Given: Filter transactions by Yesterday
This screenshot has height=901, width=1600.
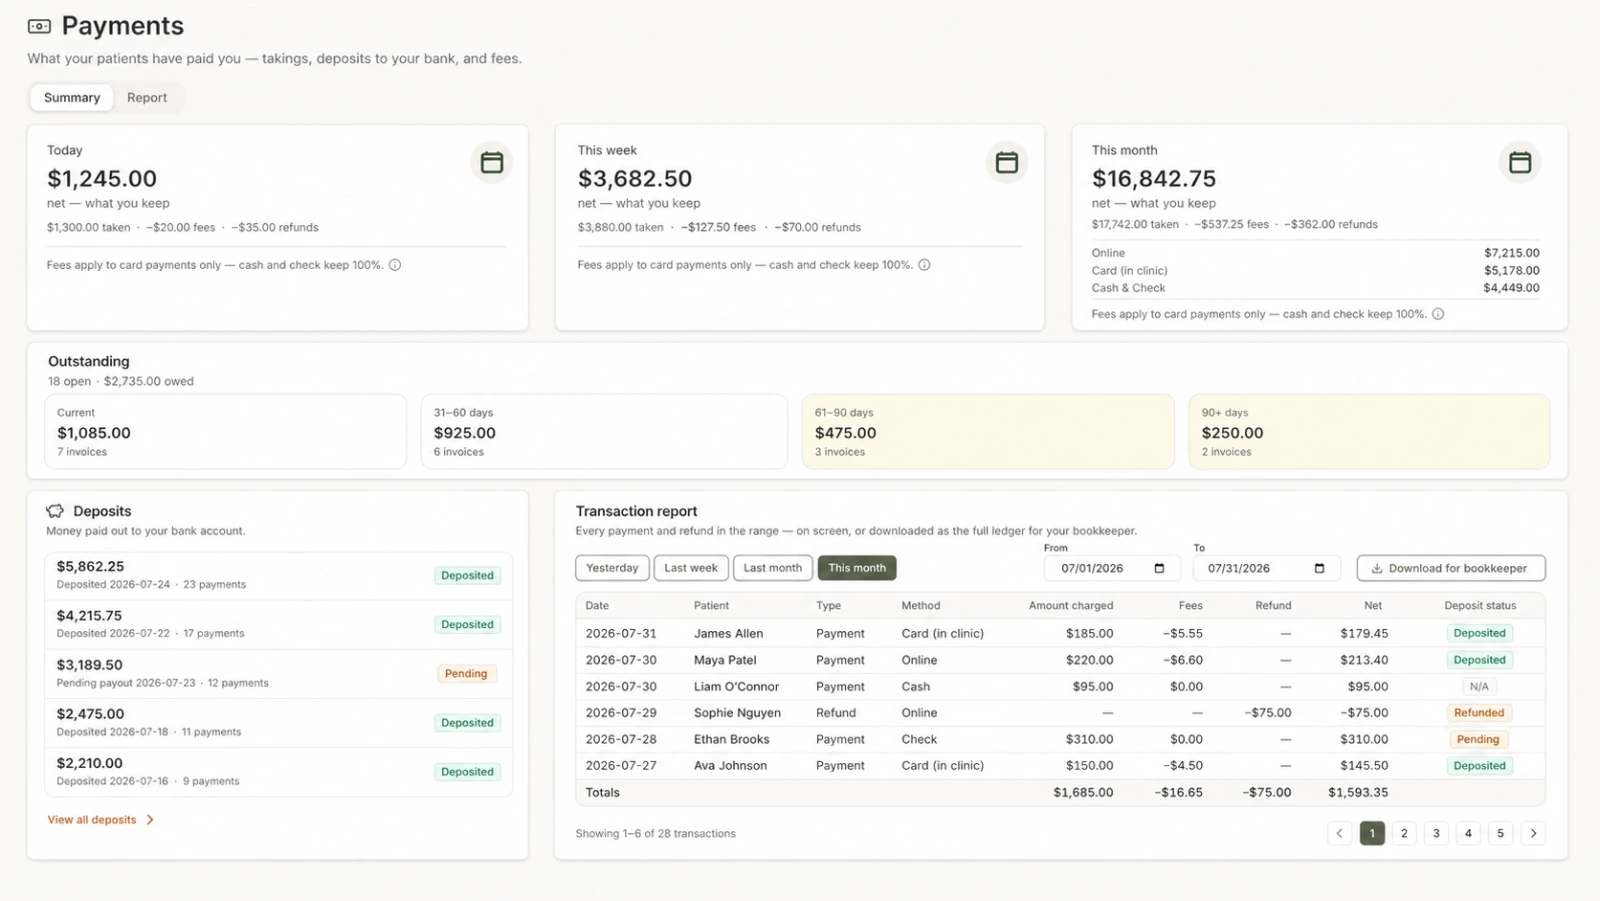Looking at the screenshot, I should (x=612, y=568).
